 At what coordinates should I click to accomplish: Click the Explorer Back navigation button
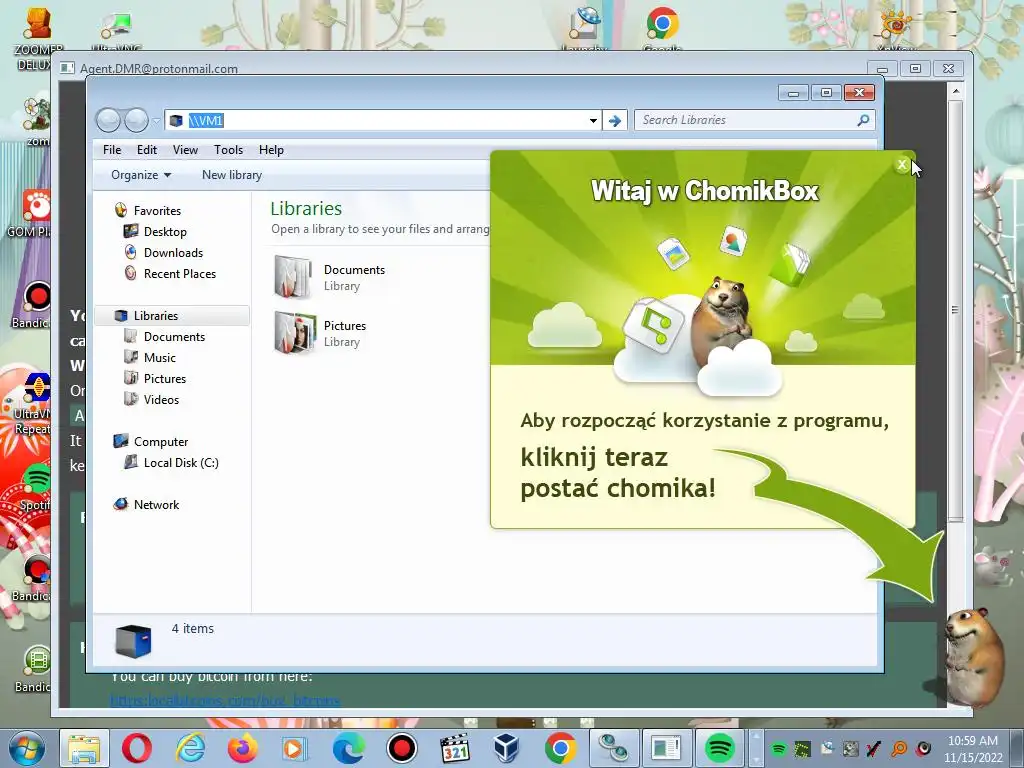pyautogui.click(x=108, y=120)
